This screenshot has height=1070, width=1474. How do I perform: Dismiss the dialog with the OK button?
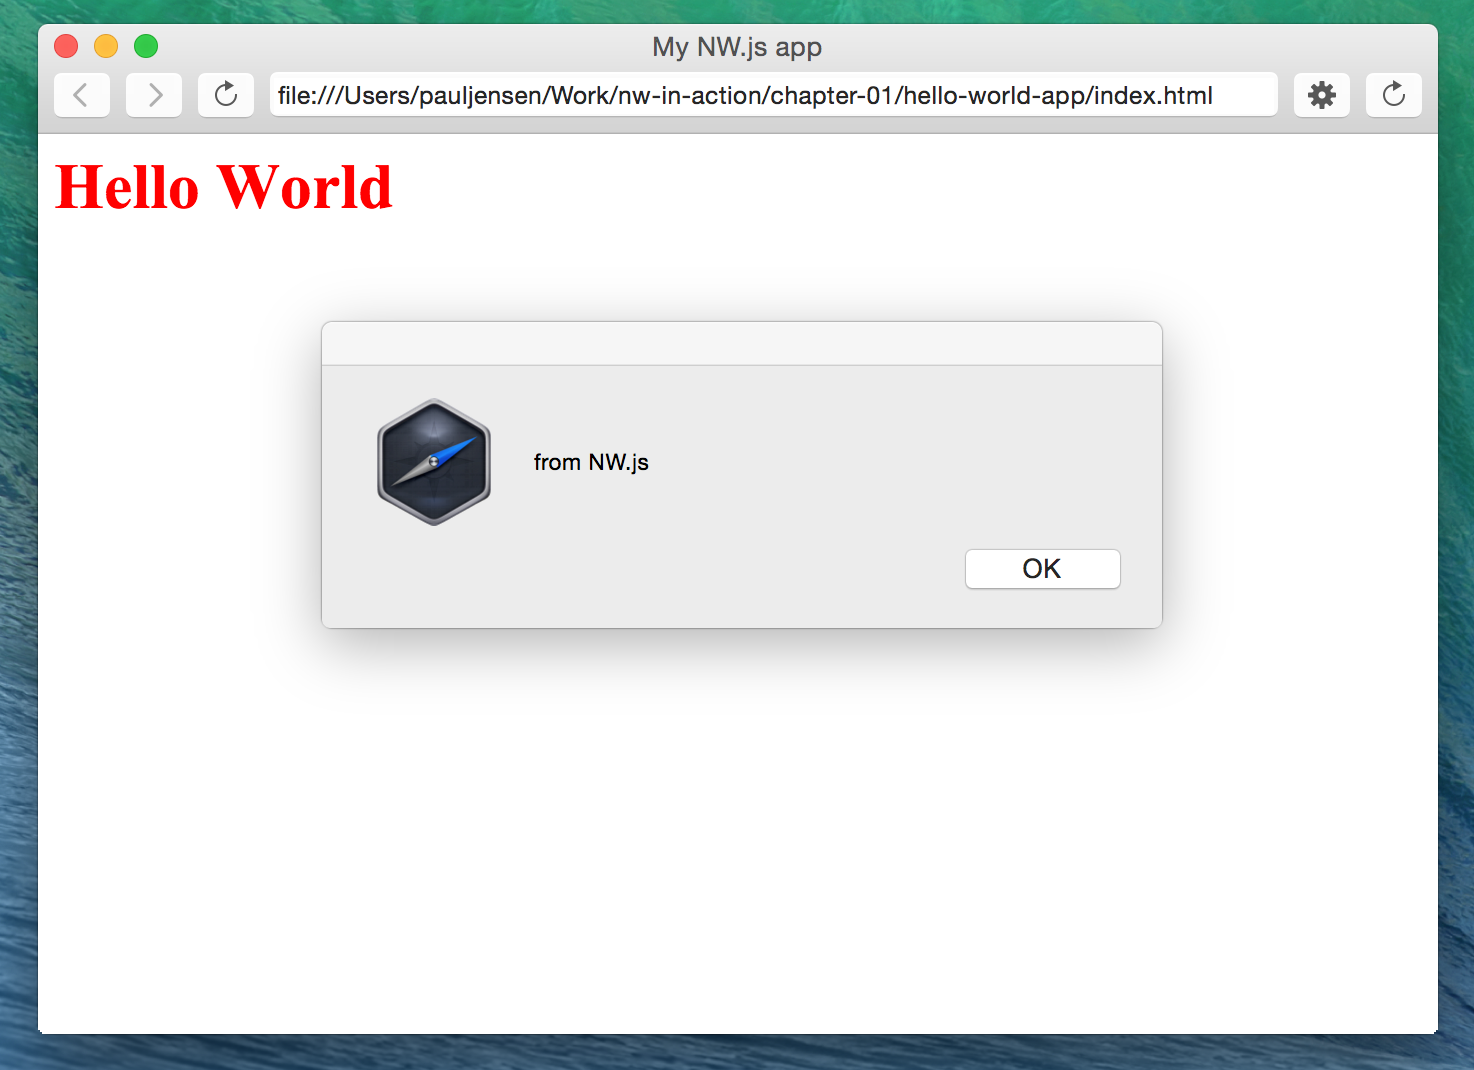1043,569
